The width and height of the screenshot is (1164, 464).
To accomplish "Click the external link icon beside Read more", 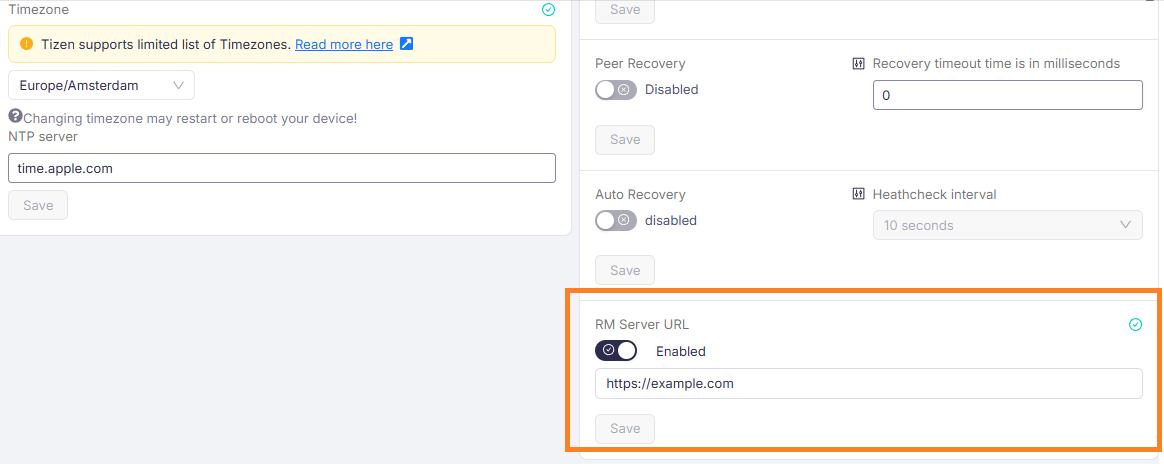I will tap(406, 44).
